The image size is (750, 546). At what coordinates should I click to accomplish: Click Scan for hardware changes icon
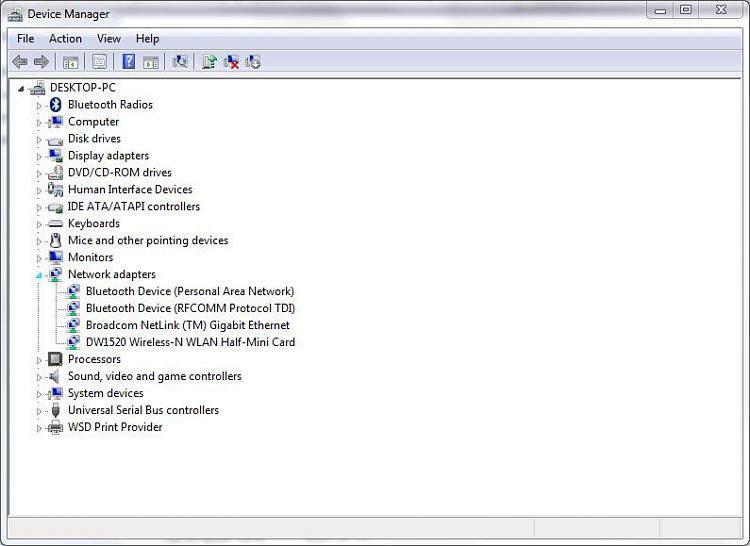(180, 61)
